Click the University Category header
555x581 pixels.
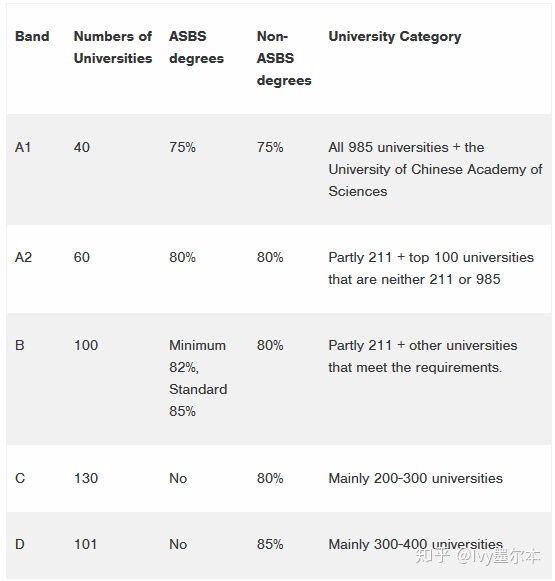(x=395, y=36)
